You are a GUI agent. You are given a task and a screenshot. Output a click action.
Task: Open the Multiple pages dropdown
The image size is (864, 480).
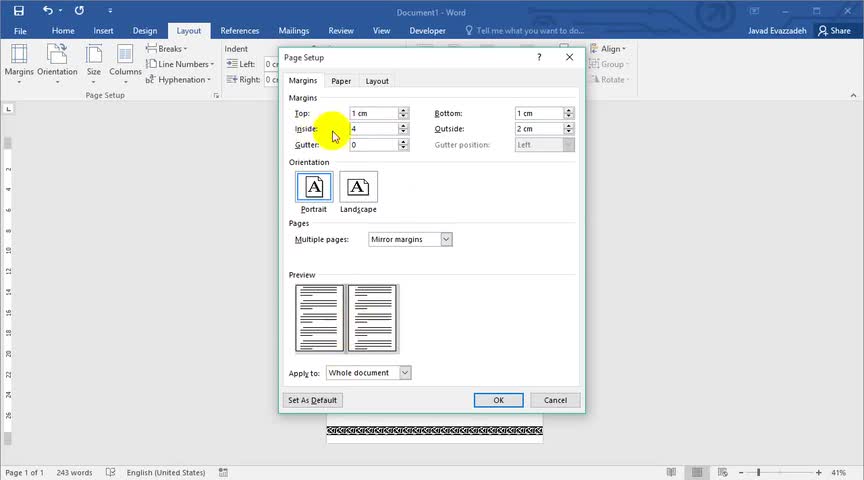410,239
